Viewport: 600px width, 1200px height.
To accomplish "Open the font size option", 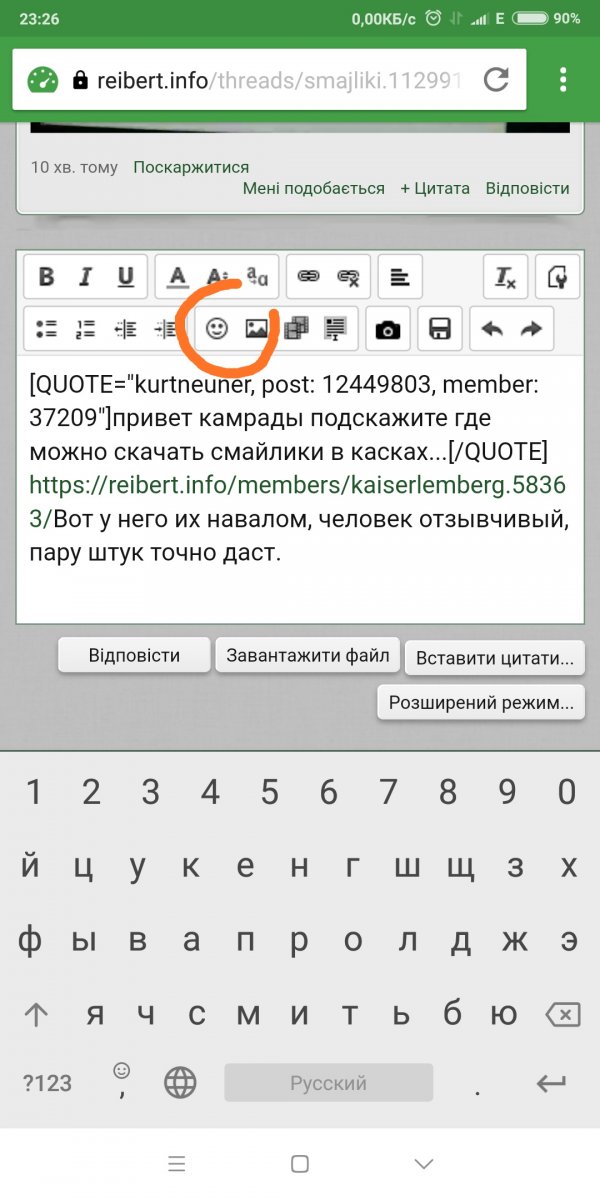I will tap(217, 277).
